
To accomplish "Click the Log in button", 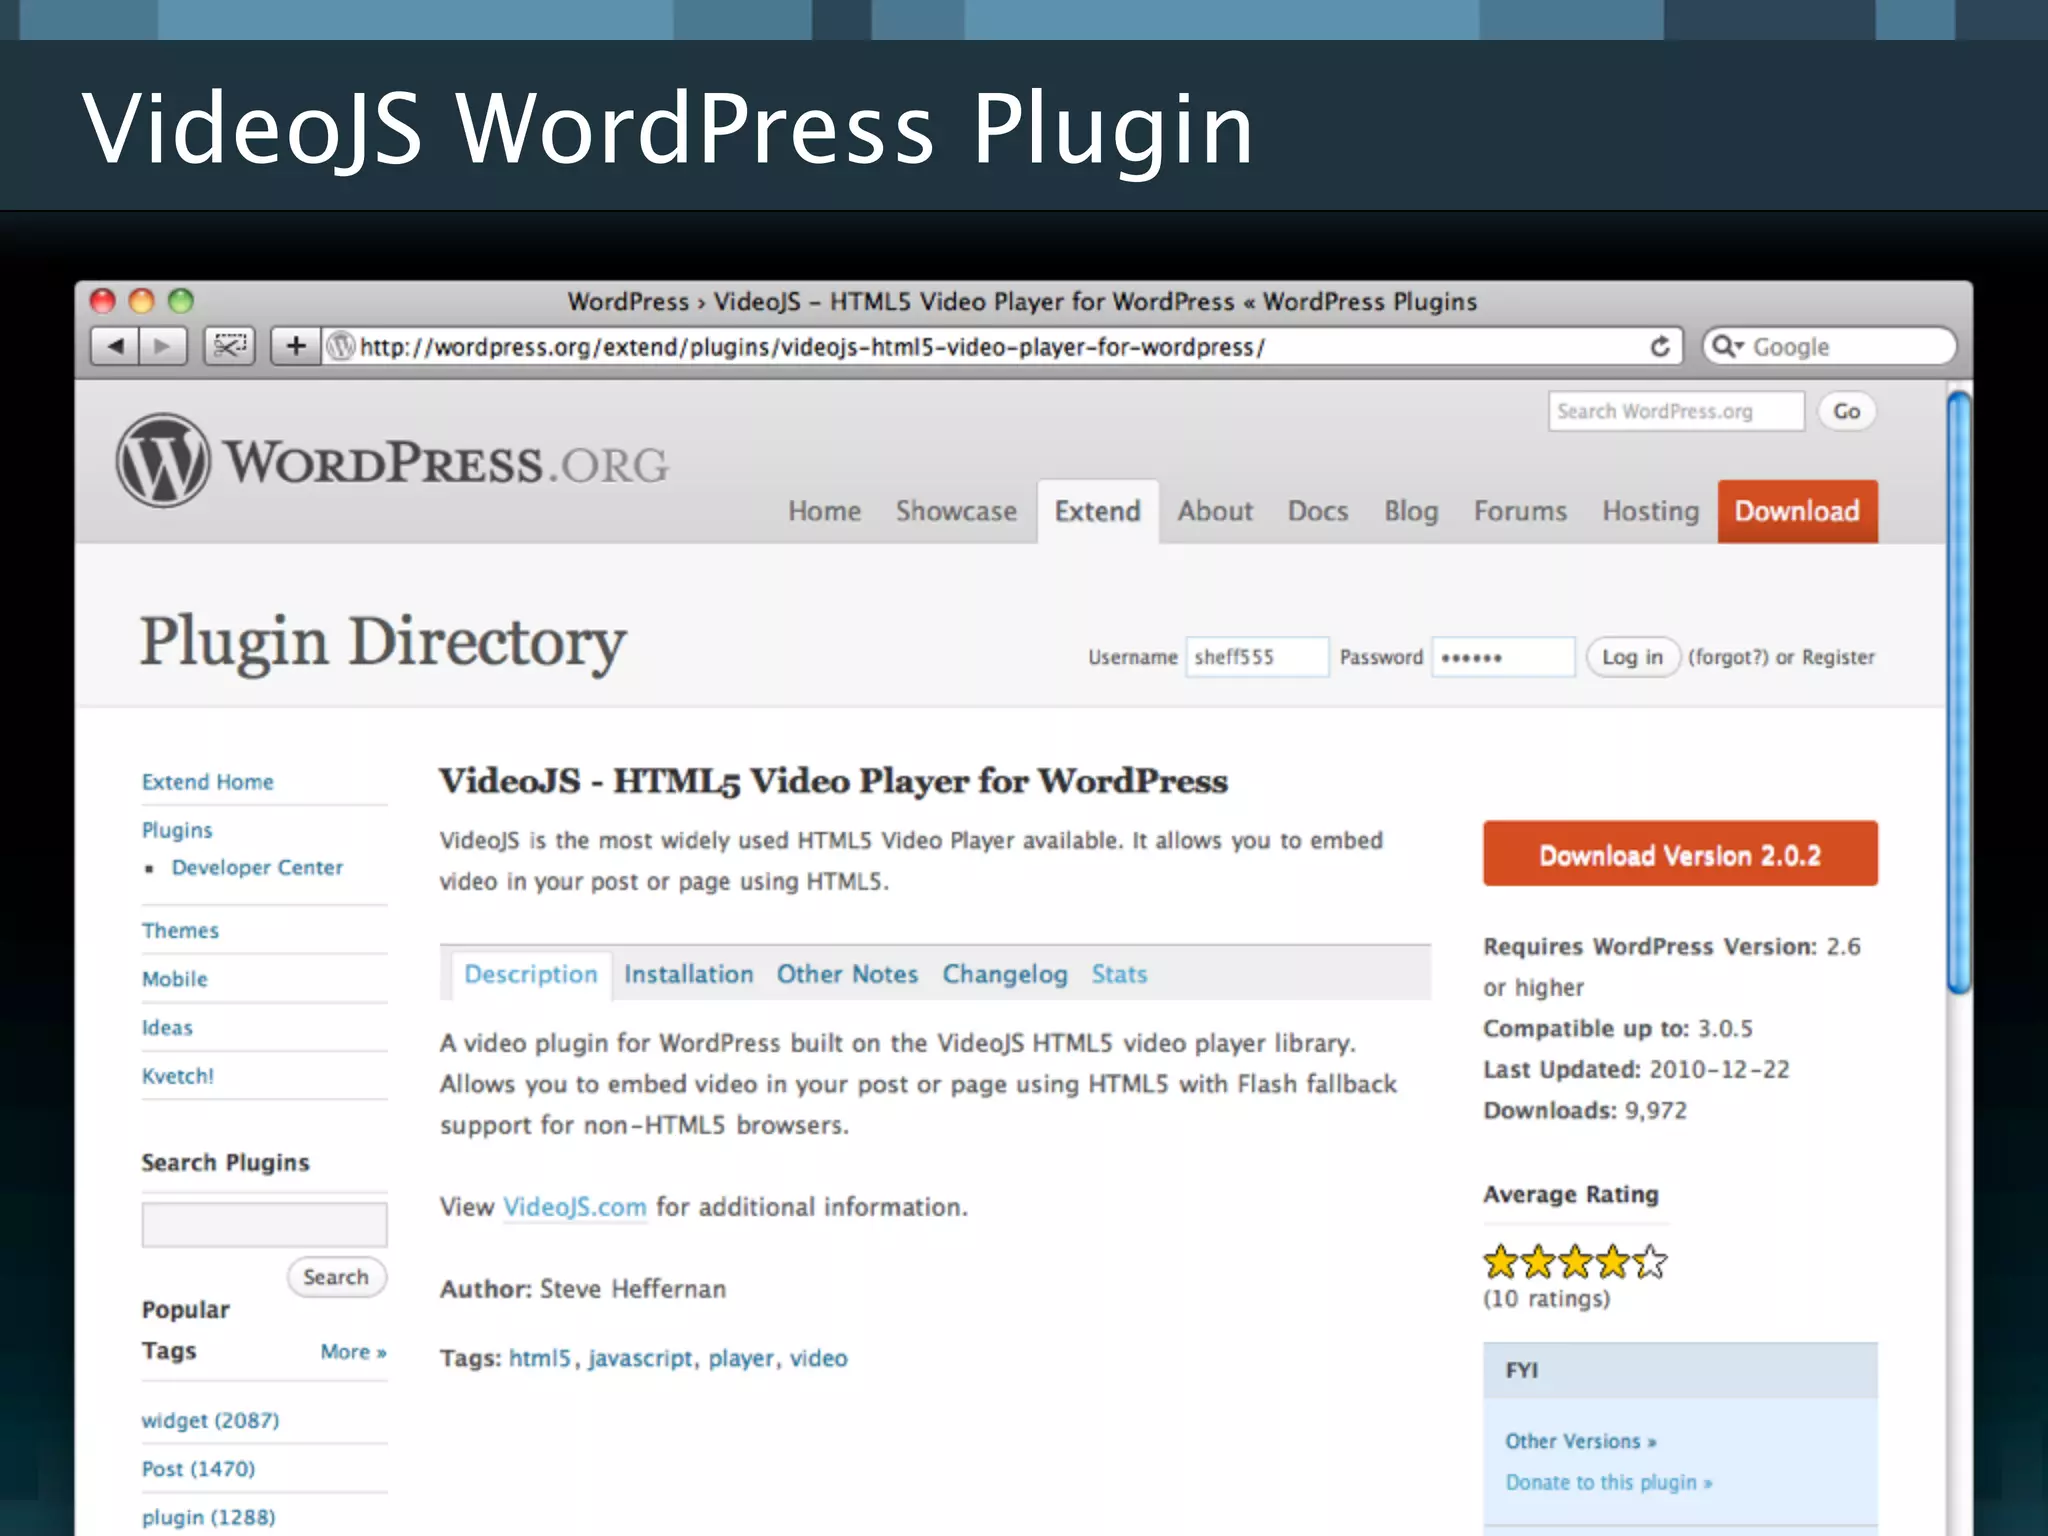I will (x=1631, y=657).
